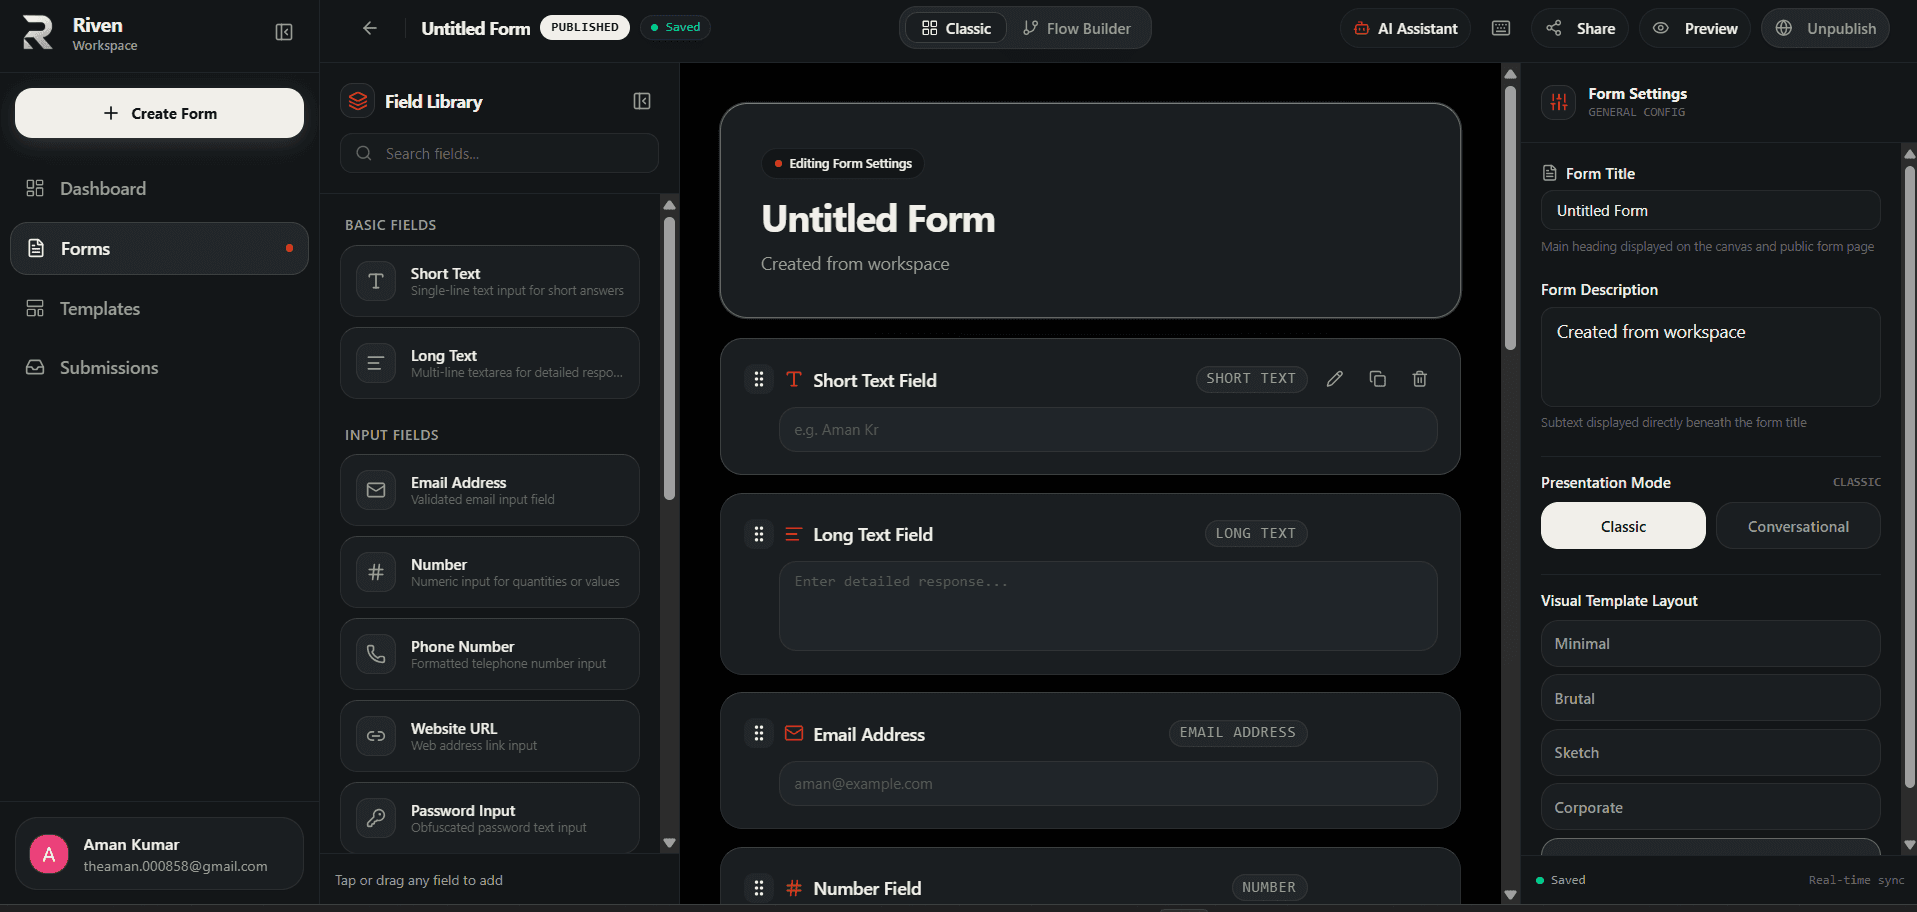Image resolution: width=1917 pixels, height=912 pixels.
Task: Click the Website URL library link icon
Action: tap(376, 736)
